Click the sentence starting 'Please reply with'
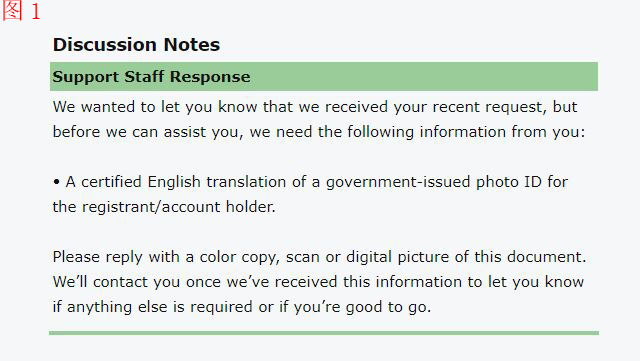This screenshot has height=361, width=640. [319, 257]
